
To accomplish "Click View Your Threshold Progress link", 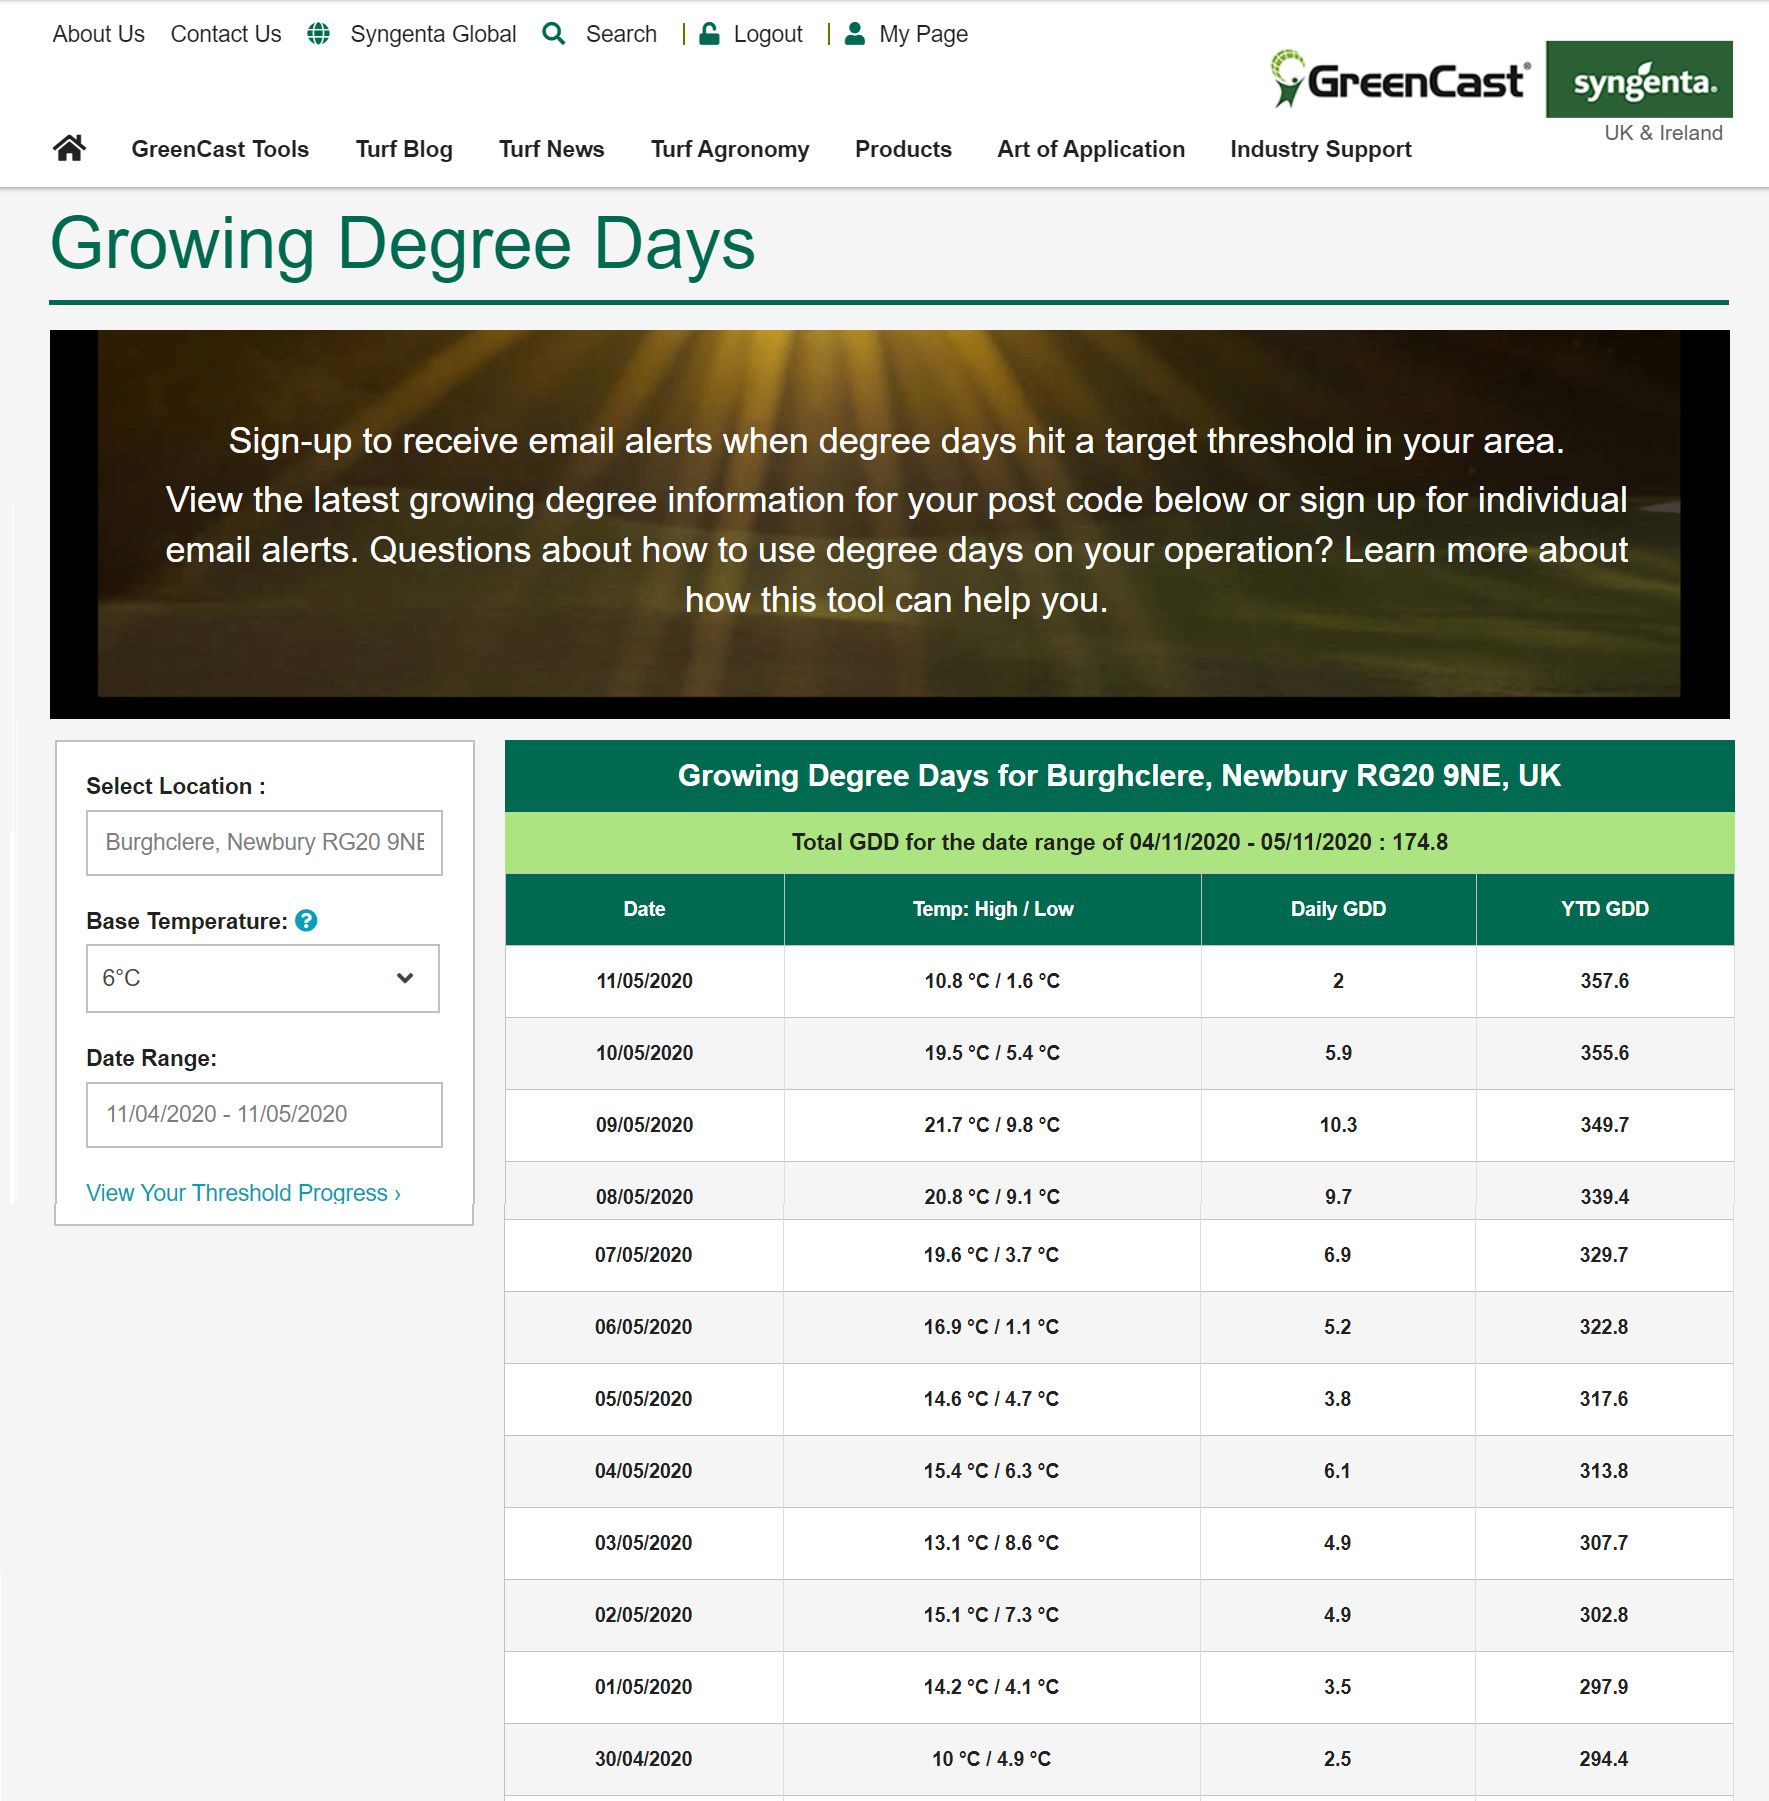I will [243, 1193].
